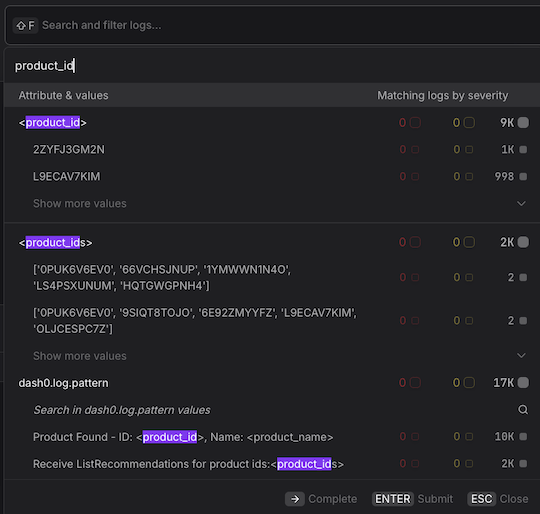The width and height of the screenshot is (540, 514).
Task: Click Show more values under <product_id>
Action: [x=80, y=203]
